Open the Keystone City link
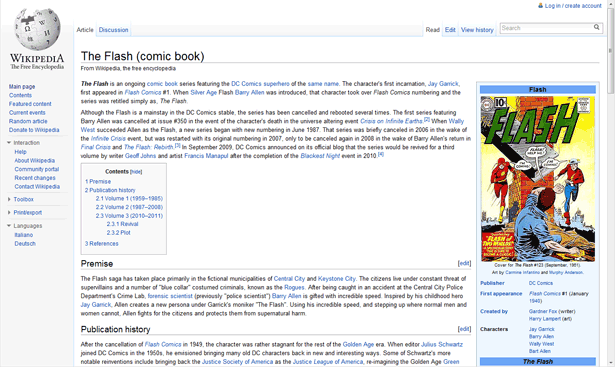 337,279
